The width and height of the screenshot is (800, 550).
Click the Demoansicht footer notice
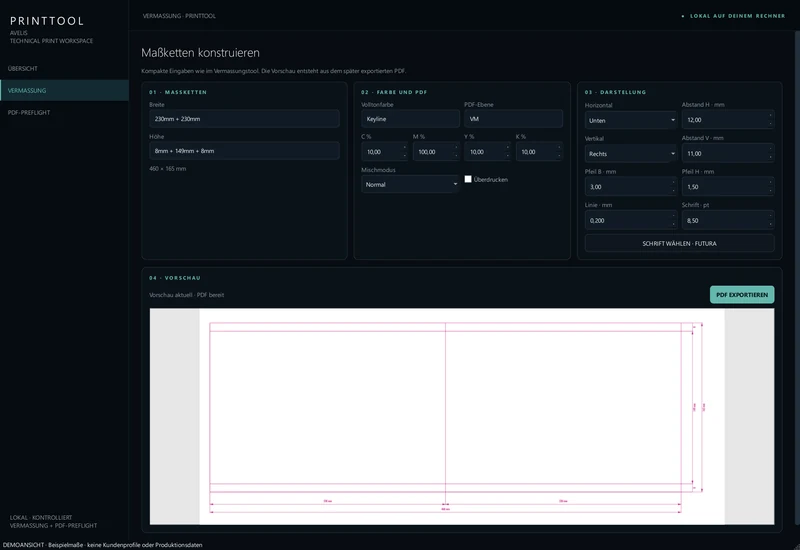pos(102,545)
